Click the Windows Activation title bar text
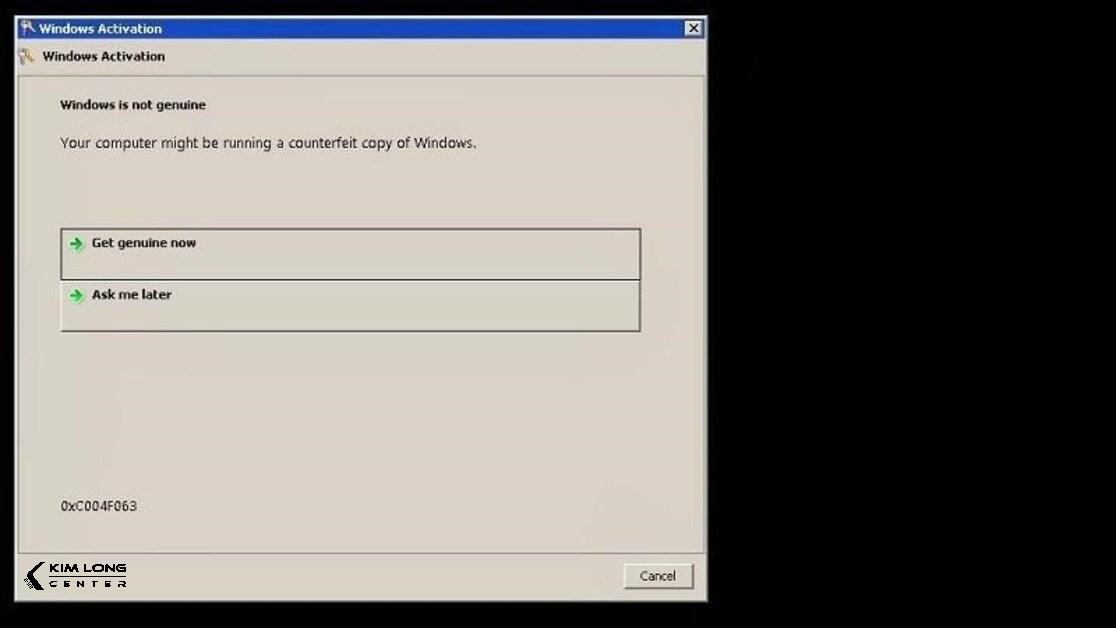1116x628 pixels. [99, 28]
